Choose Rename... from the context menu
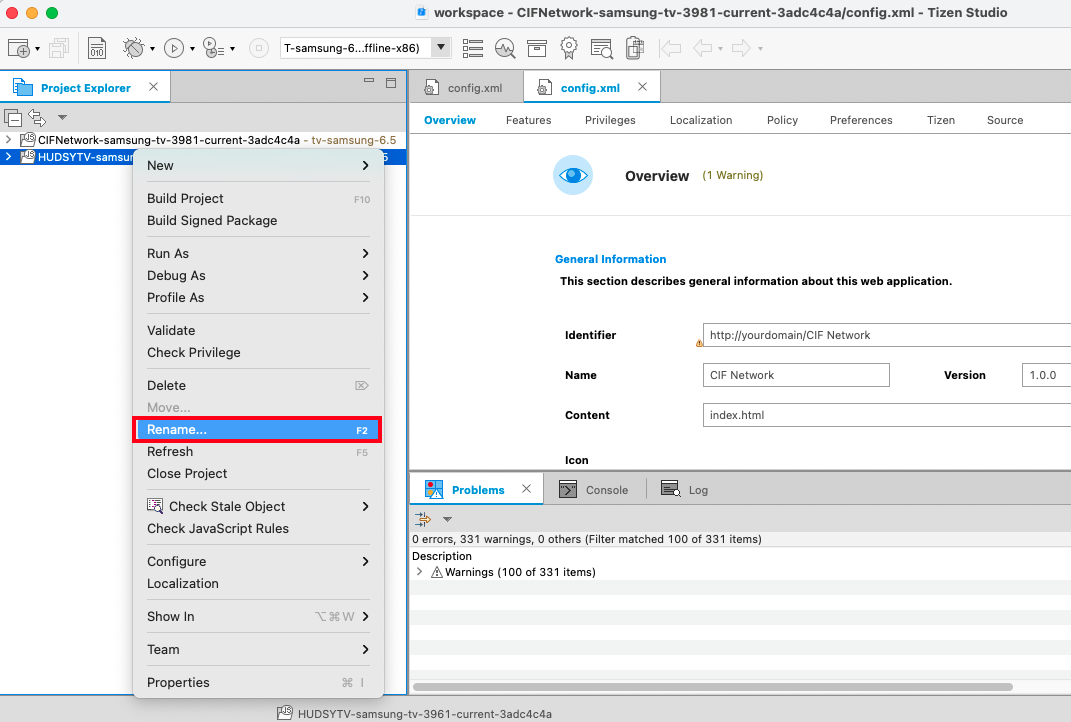Image resolution: width=1071 pixels, height=722 pixels. point(258,430)
